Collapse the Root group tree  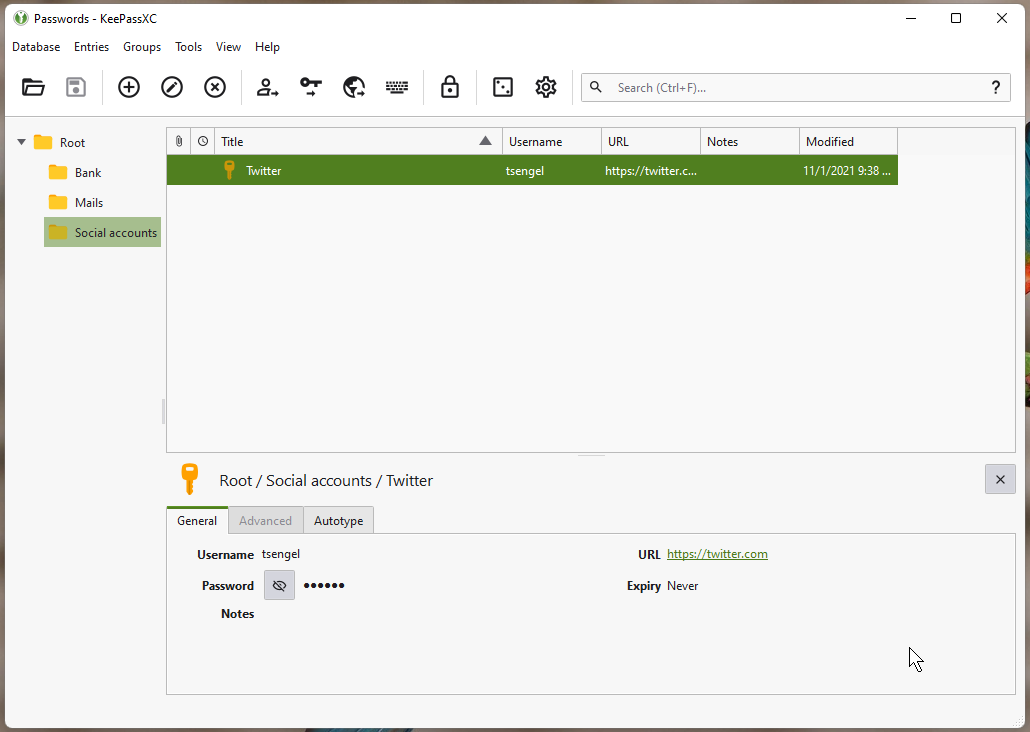click(22, 142)
